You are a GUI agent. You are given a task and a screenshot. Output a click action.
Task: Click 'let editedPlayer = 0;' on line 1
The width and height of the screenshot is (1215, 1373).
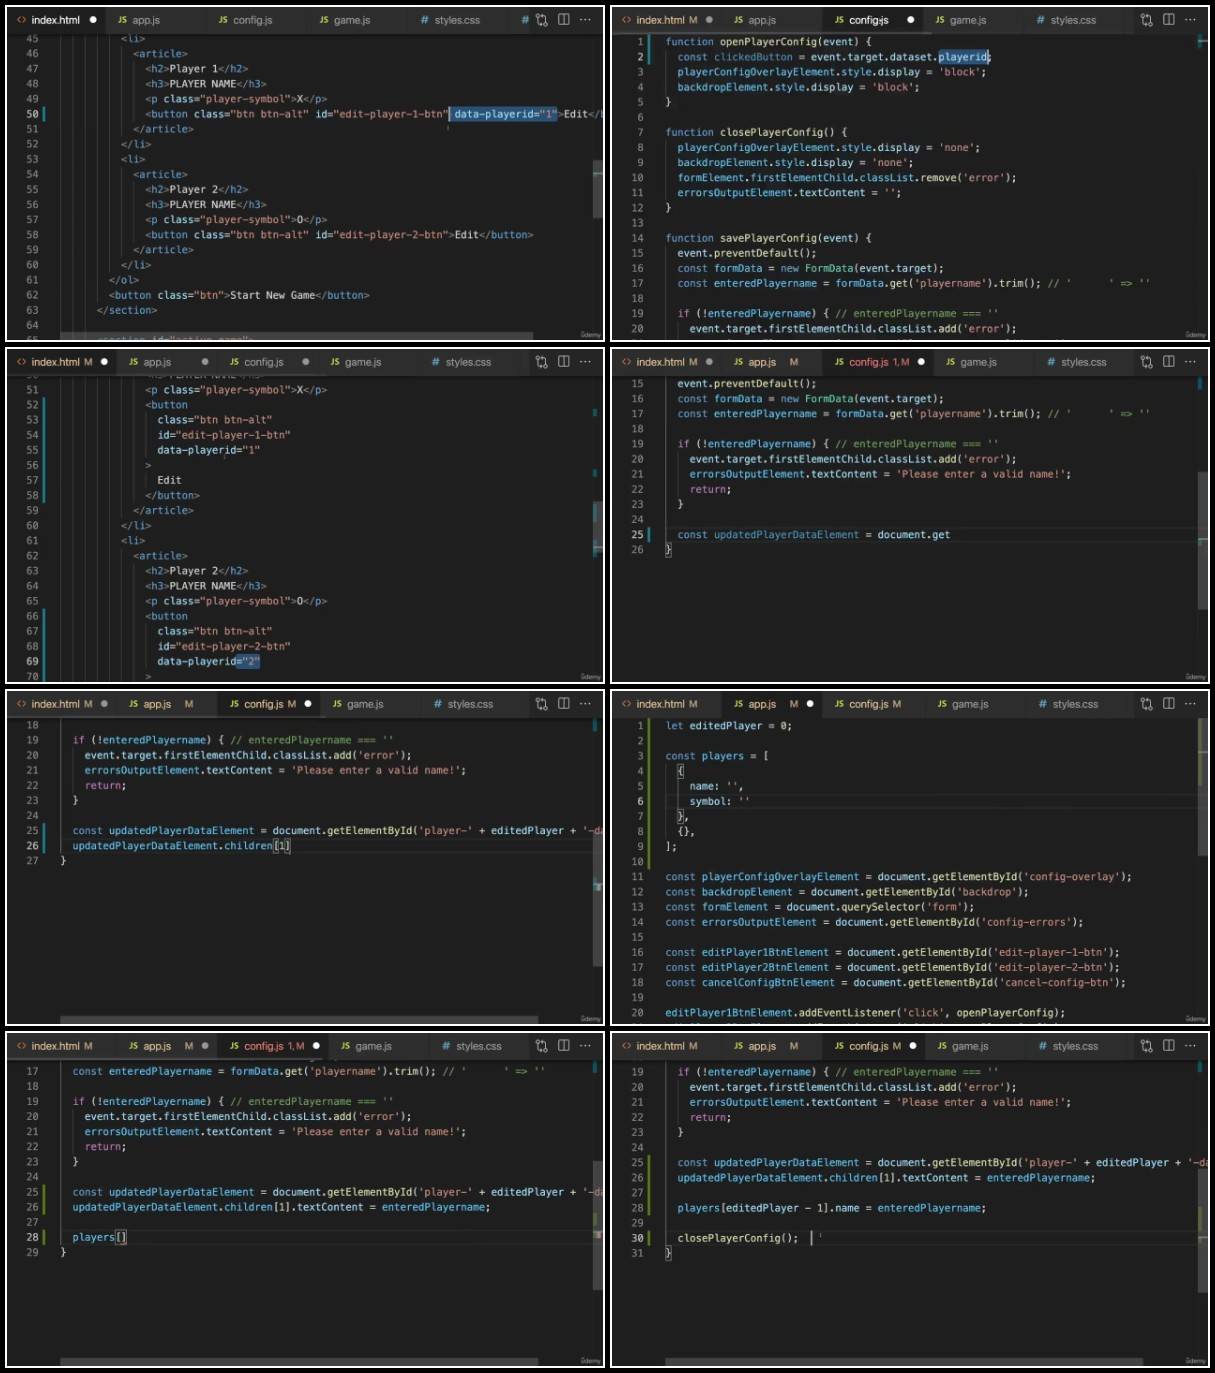[x=728, y=726]
